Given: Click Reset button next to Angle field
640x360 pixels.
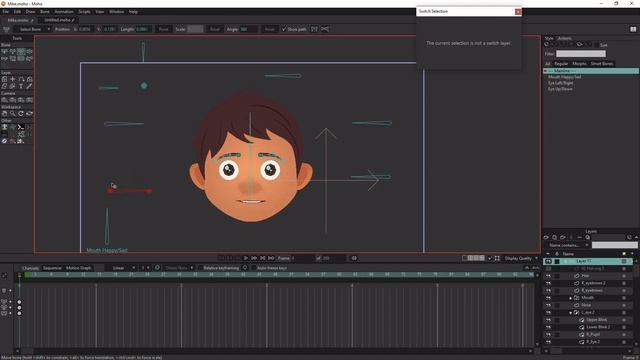Looking at the screenshot, I should pos(269,29).
